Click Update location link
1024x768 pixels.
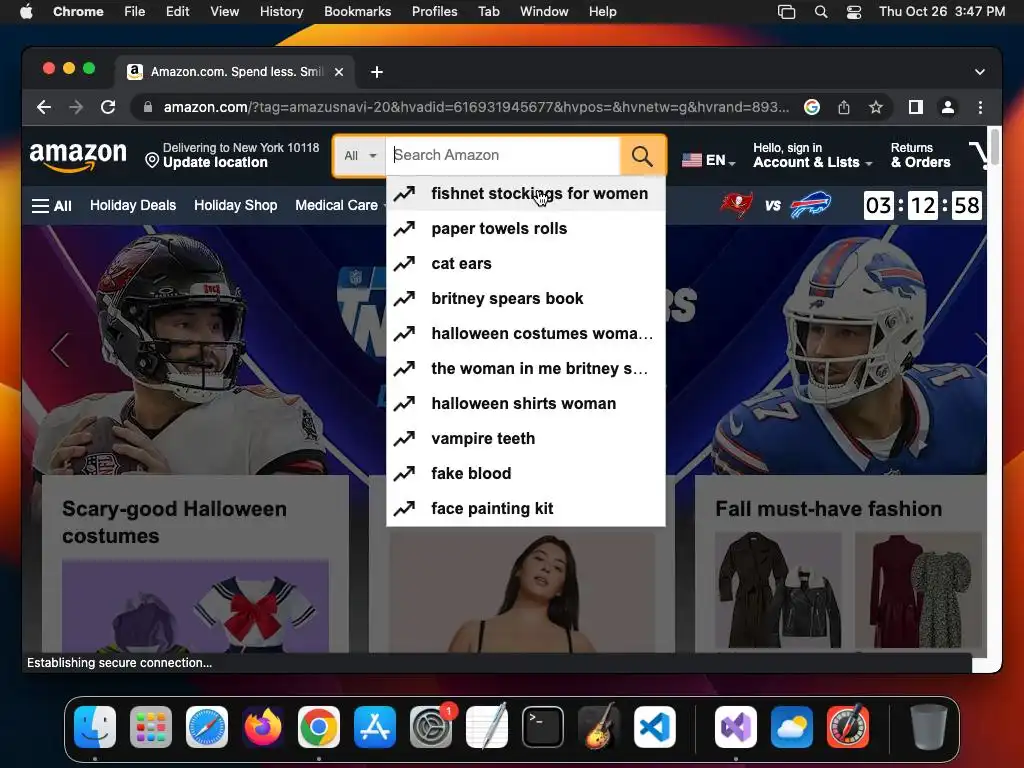pos(215,163)
